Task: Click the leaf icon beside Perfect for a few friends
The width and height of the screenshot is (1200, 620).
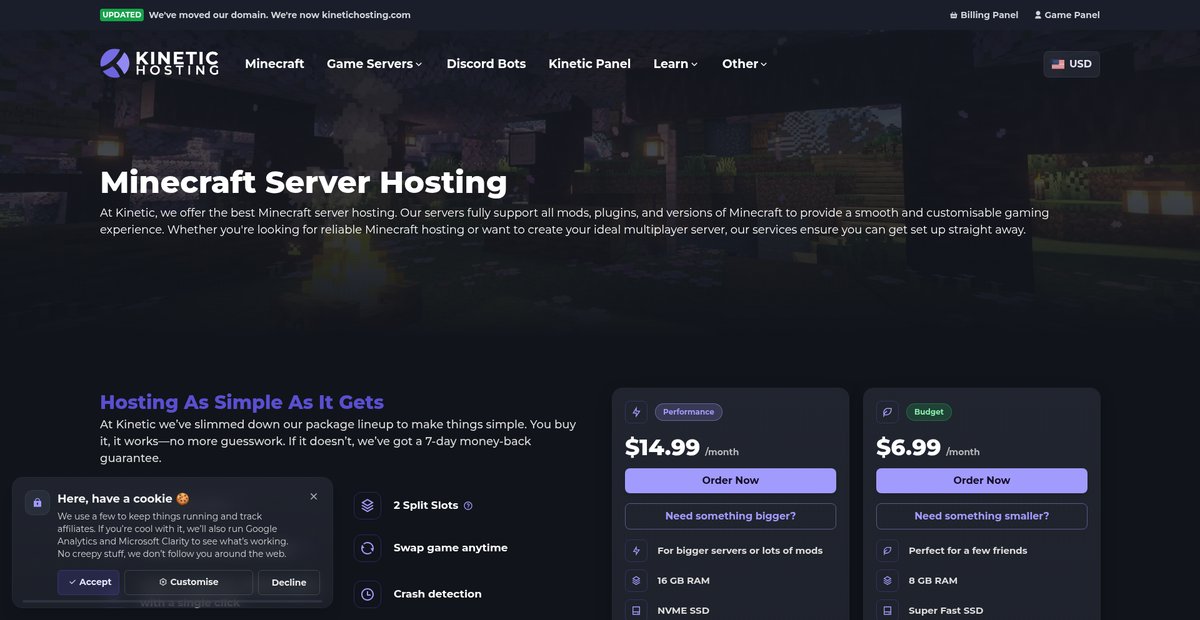Action: [887, 551]
